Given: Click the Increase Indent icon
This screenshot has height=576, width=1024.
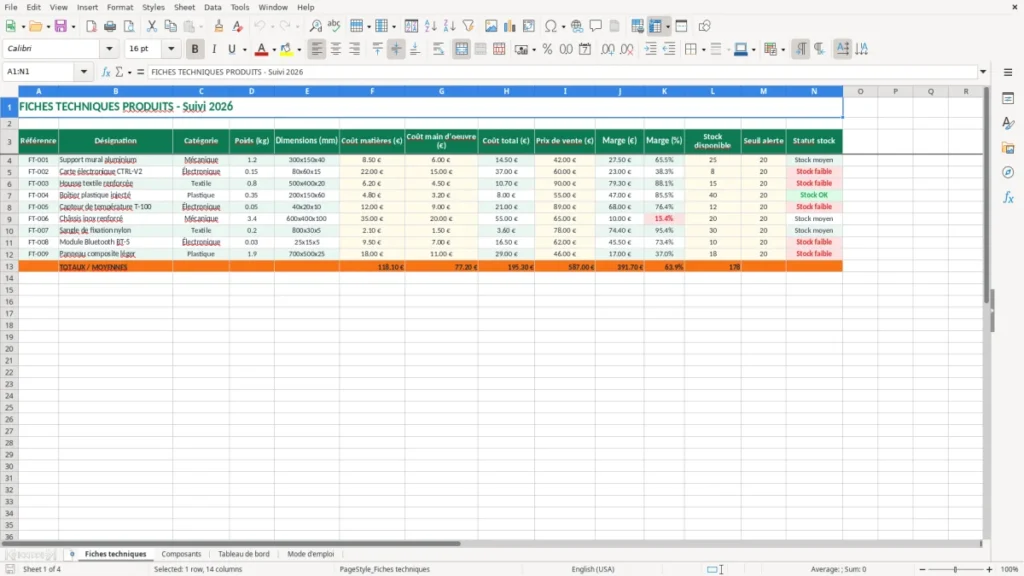Looking at the screenshot, I should tap(650, 49).
